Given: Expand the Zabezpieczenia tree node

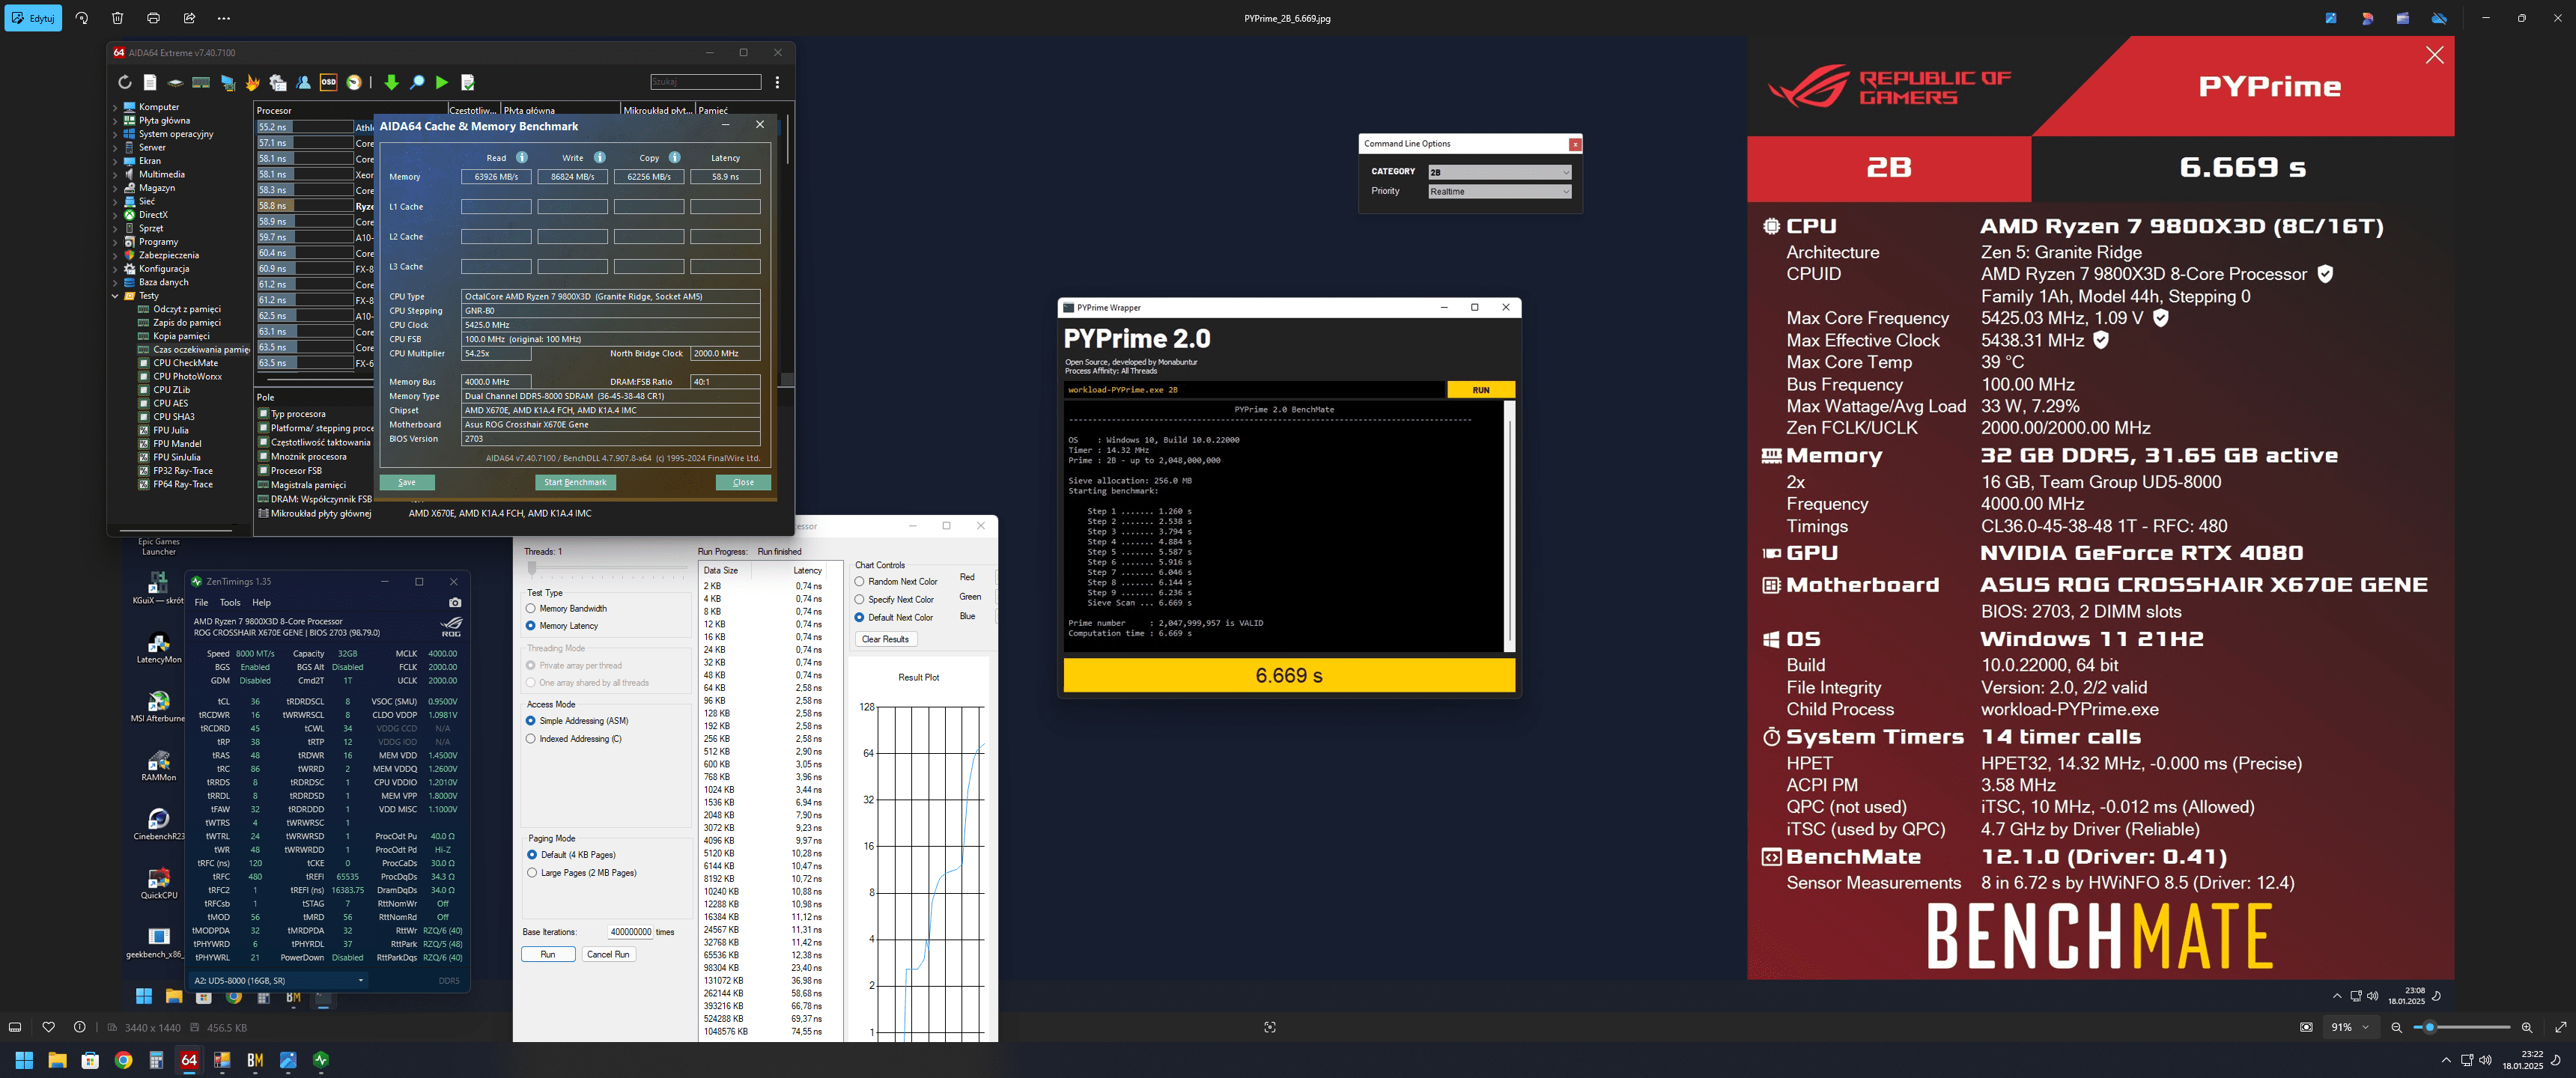Looking at the screenshot, I should 115,256.
